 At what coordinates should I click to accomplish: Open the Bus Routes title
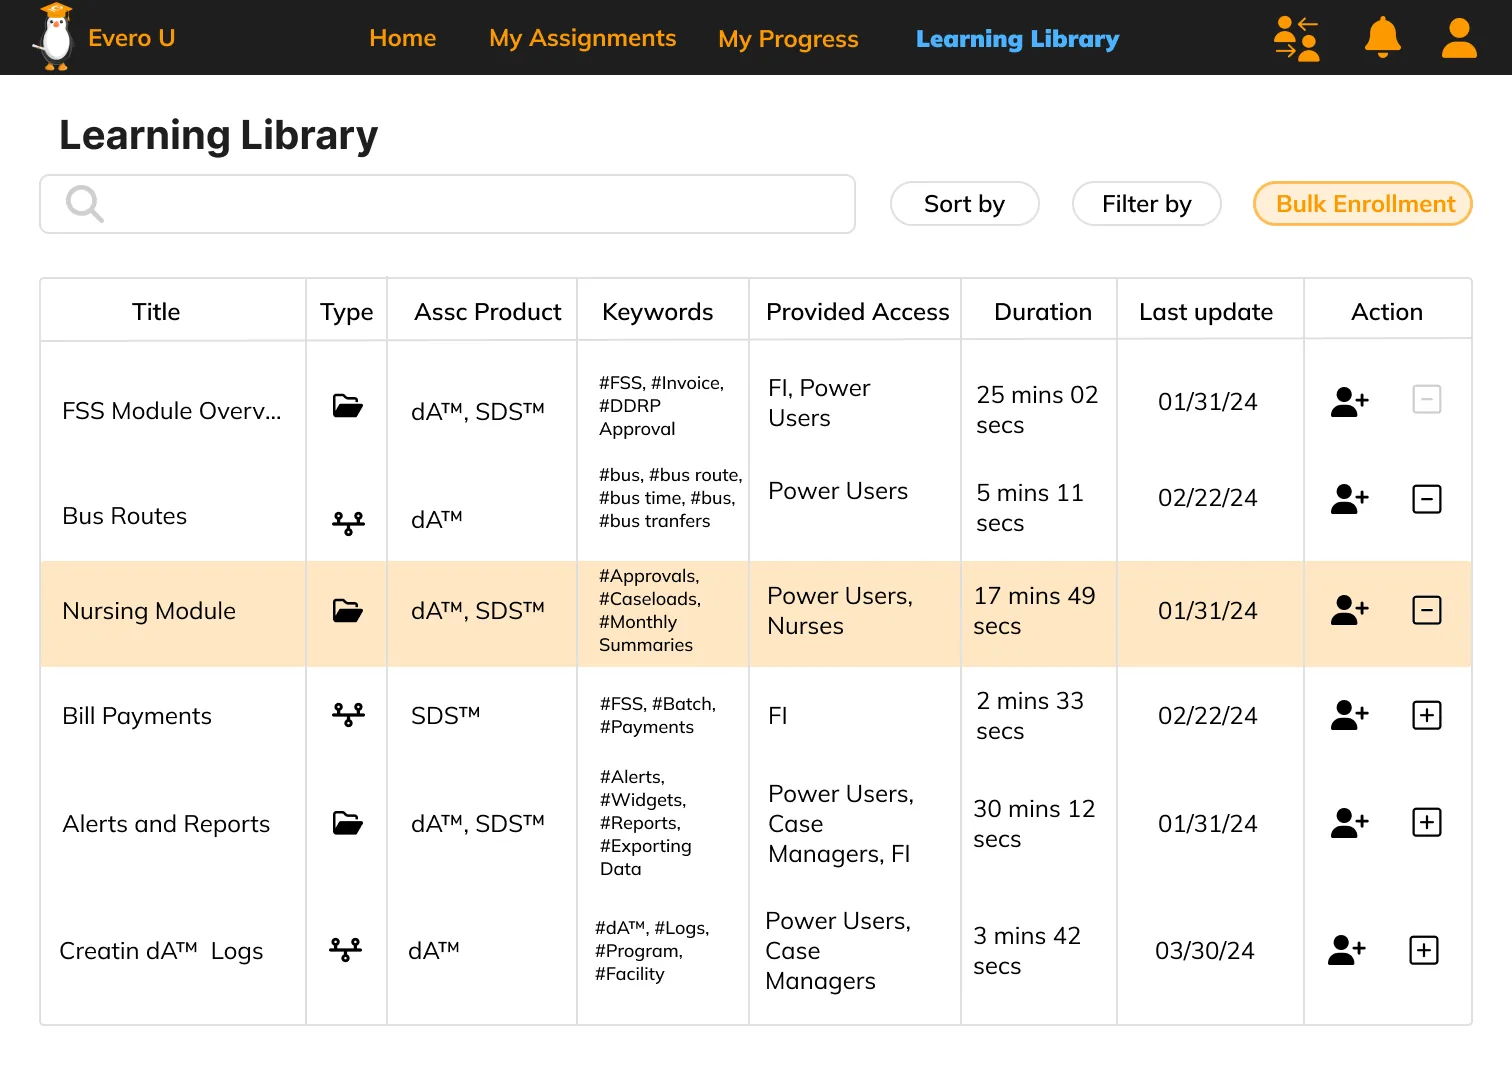tap(125, 516)
